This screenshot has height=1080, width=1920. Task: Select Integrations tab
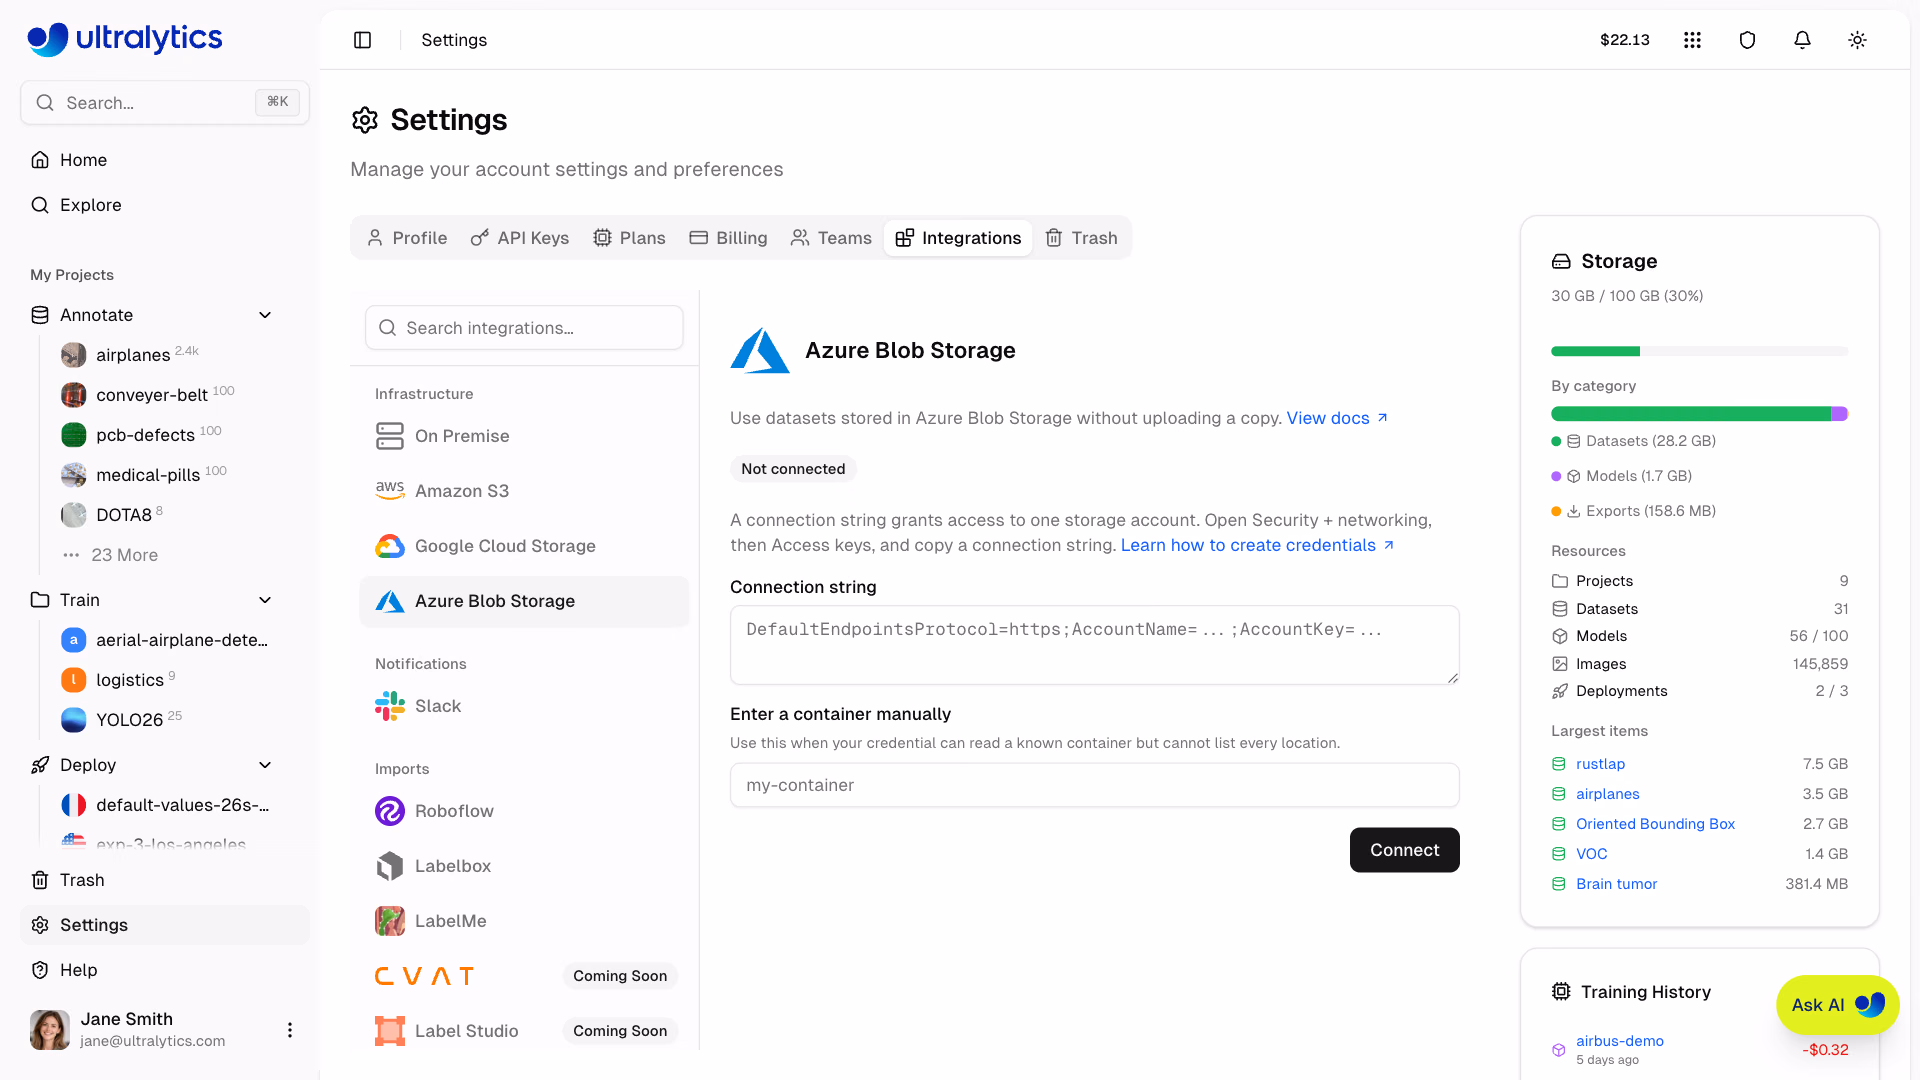pyautogui.click(x=958, y=238)
